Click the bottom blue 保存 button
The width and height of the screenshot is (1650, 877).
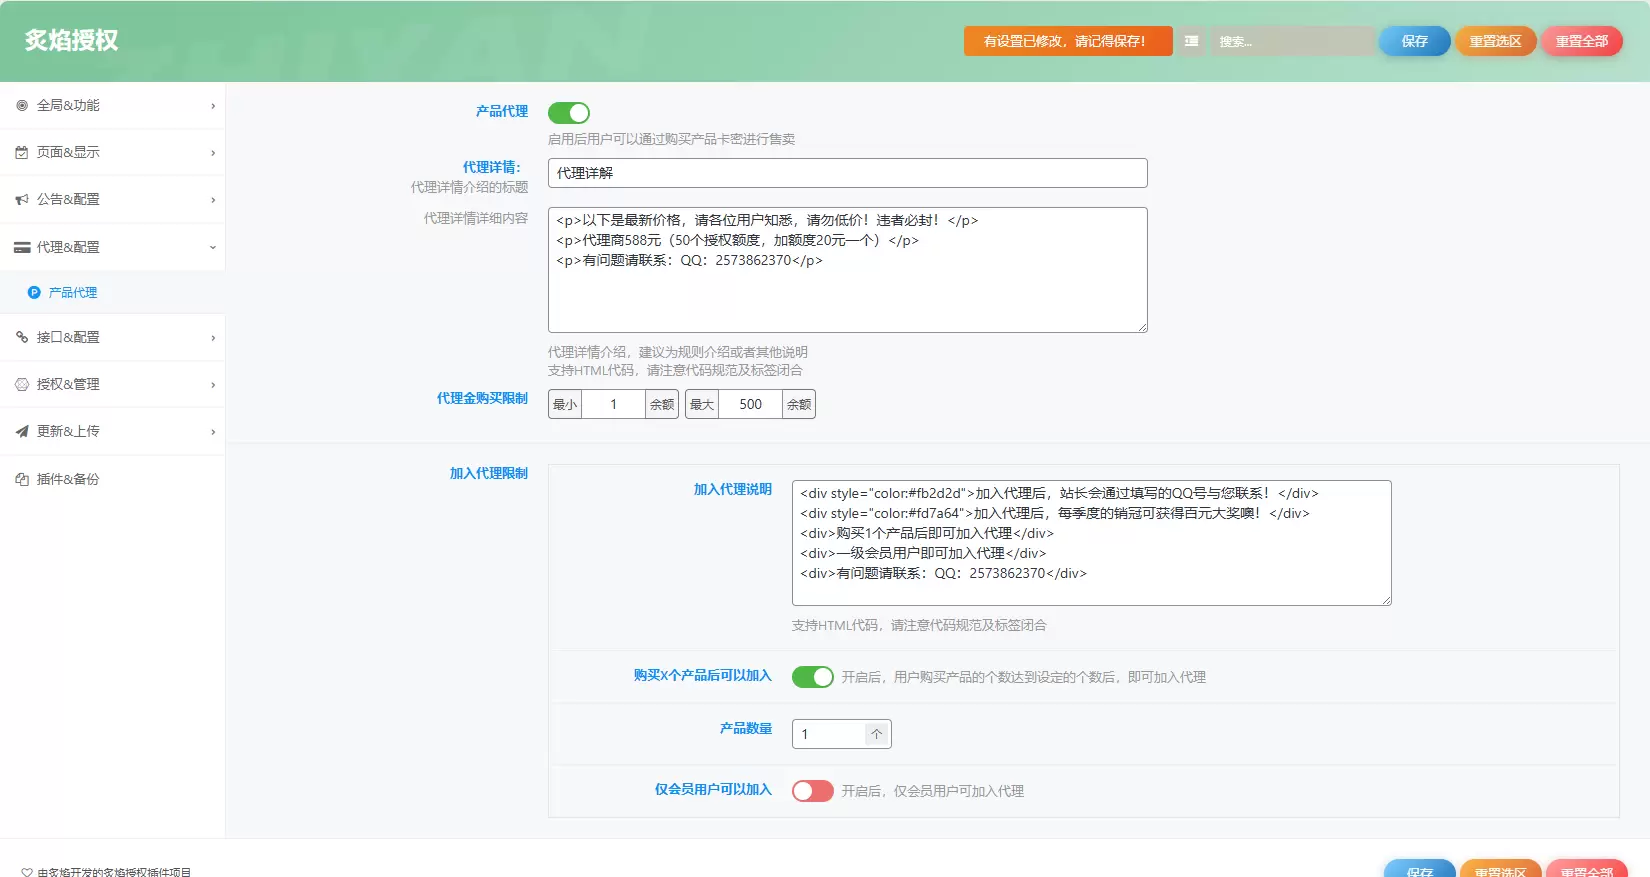[x=1419, y=868]
